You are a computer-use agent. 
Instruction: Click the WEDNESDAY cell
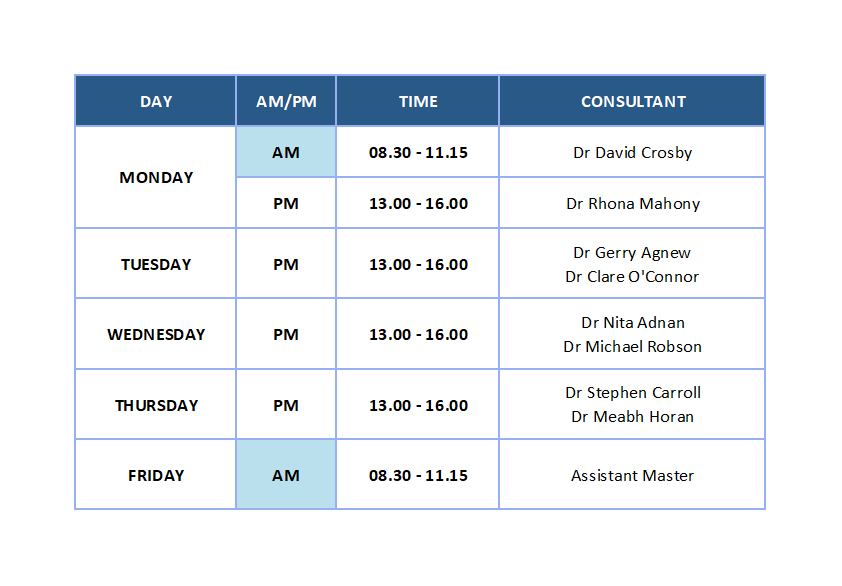click(156, 335)
